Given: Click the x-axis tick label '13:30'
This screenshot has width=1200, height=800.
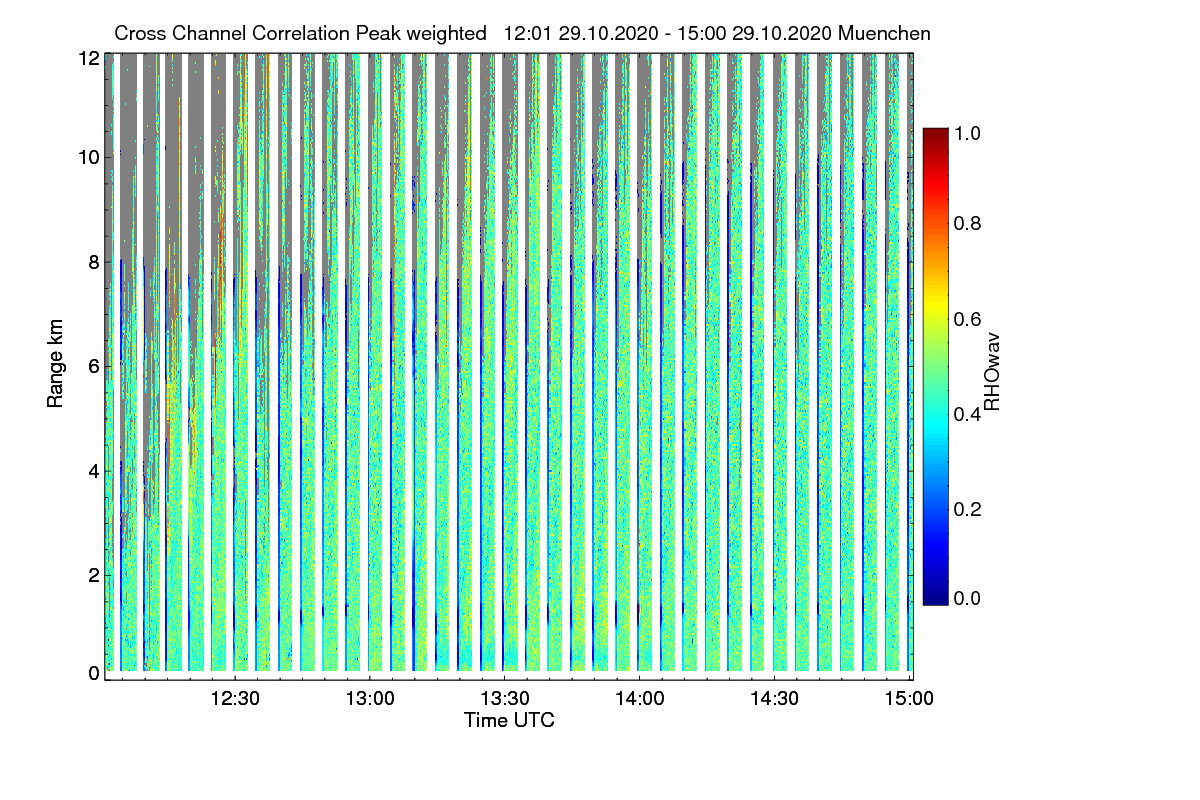Looking at the screenshot, I should (x=505, y=699).
